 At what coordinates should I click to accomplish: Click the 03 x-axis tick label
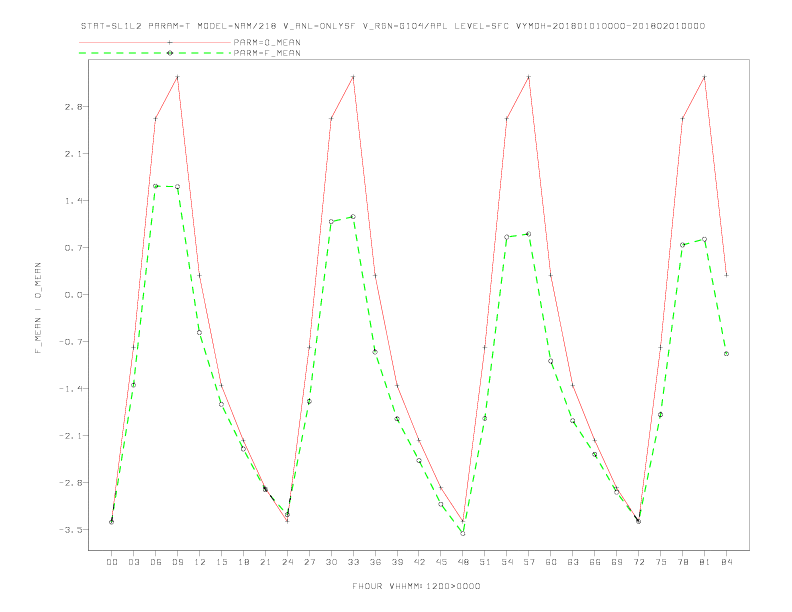click(133, 562)
